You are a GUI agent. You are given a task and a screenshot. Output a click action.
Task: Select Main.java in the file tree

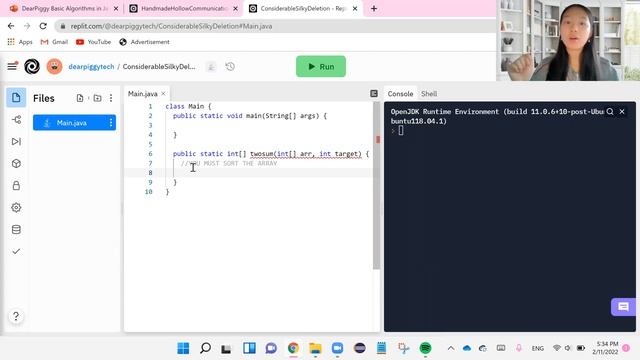[x=74, y=122]
